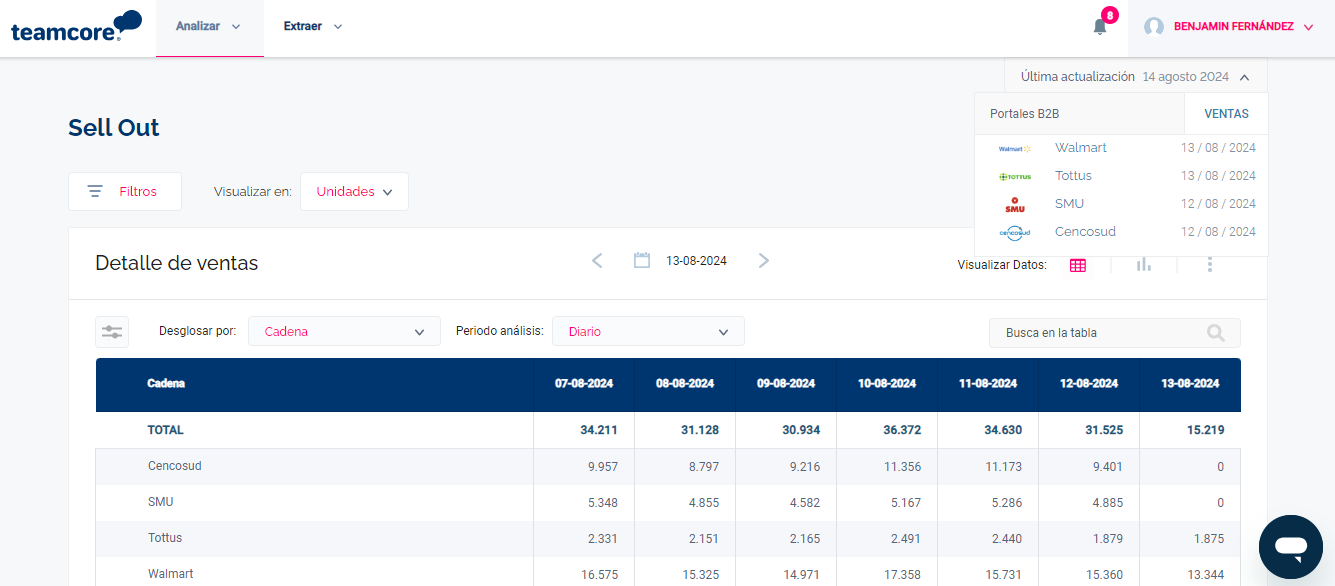Open the notifications bell icon
Image resolution: width=1335 pixels, height=586 pixels.
click(1100, 27)
